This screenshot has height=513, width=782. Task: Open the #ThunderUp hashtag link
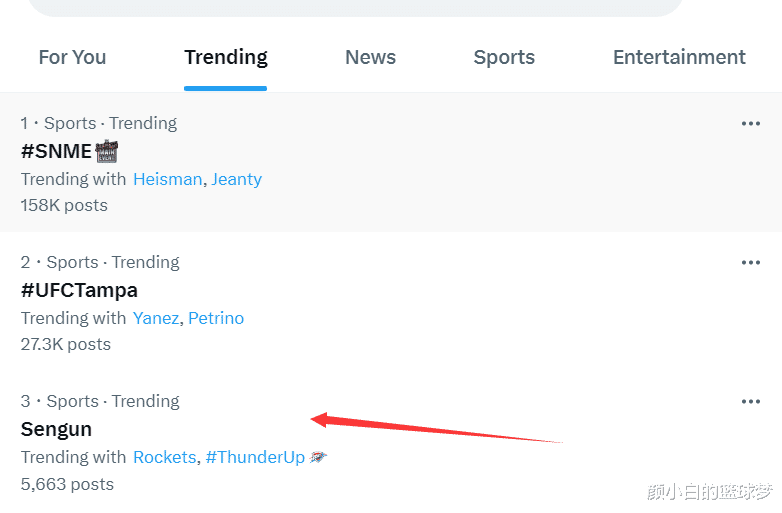(x=255, y=457)
